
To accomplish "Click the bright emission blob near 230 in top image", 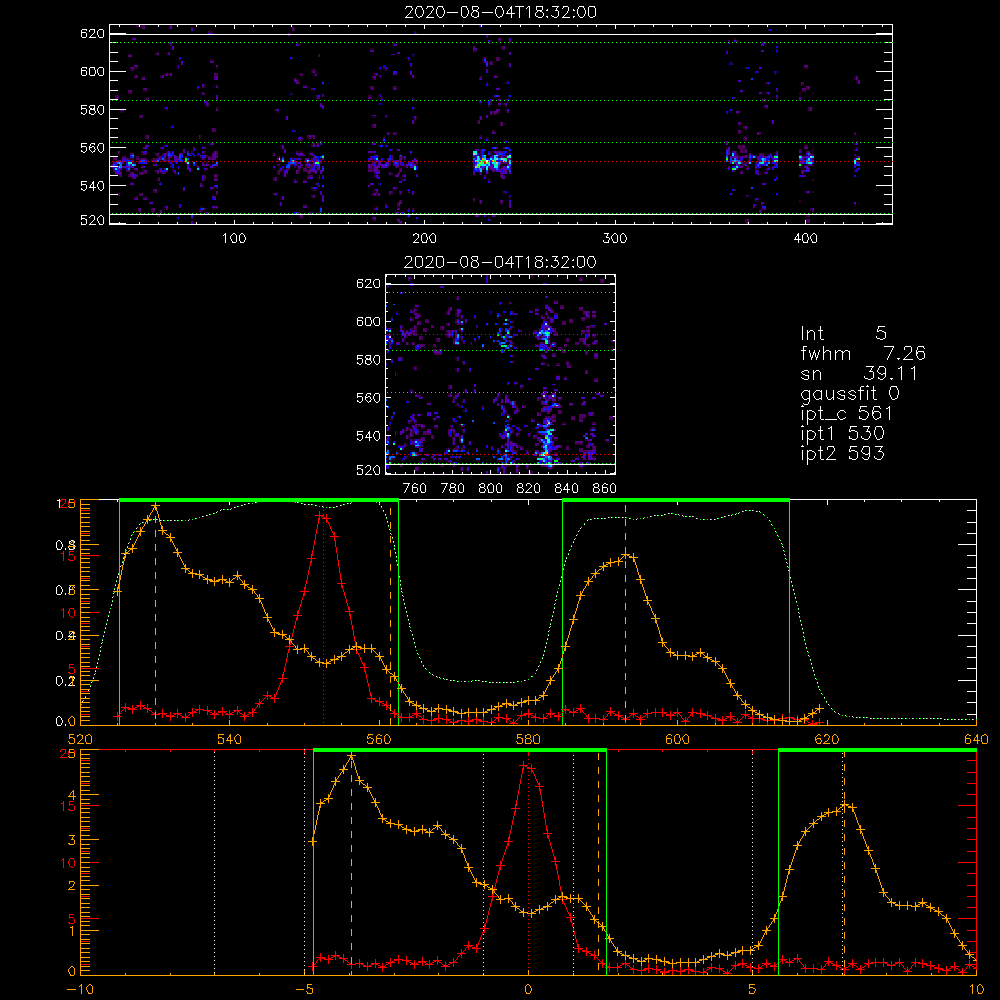I will (491, 161).
